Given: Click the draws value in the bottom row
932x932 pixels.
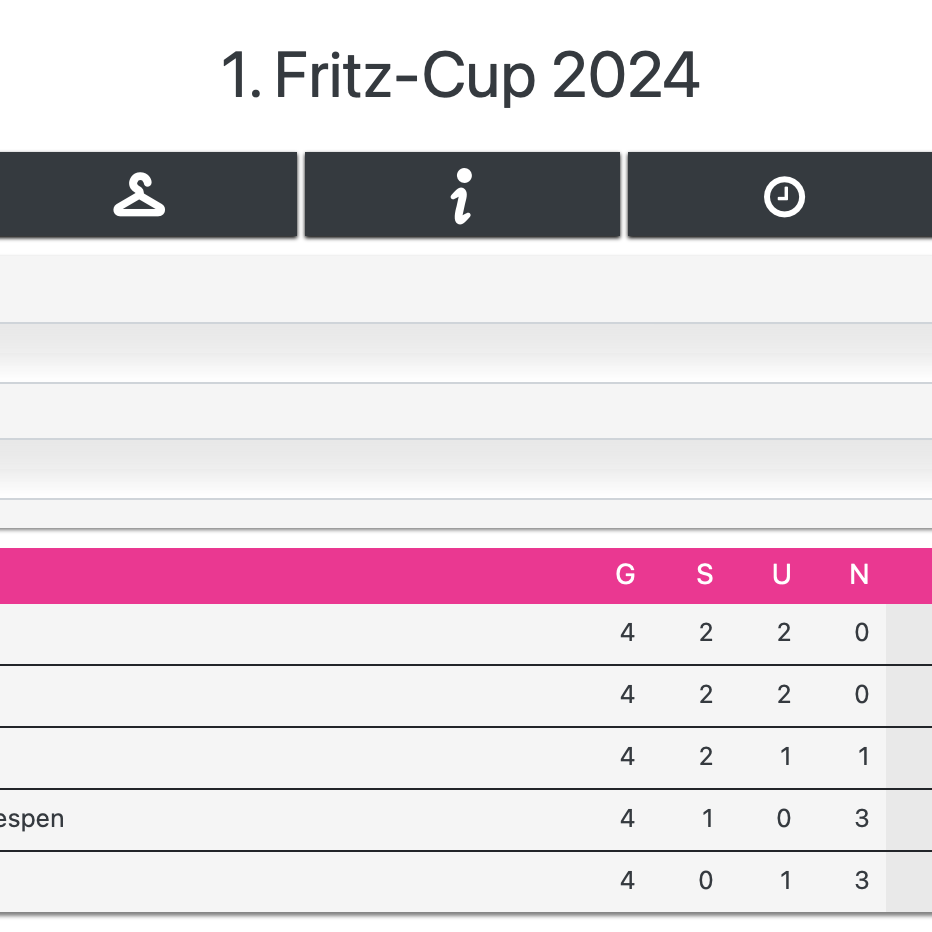Looking at the screenshot, I should (x=784, y=881).
